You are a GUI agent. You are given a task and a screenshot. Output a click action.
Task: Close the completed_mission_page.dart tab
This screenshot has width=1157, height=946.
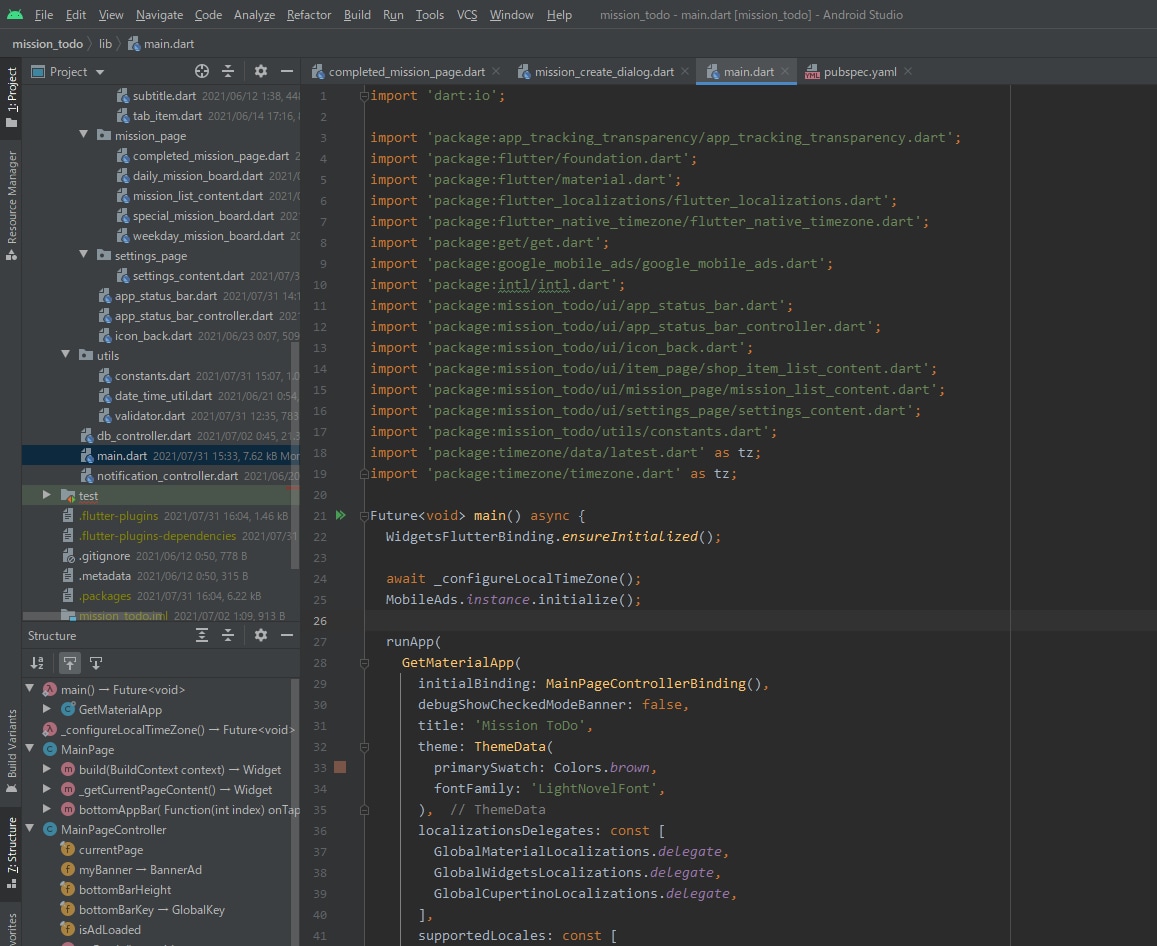(496, 71)
